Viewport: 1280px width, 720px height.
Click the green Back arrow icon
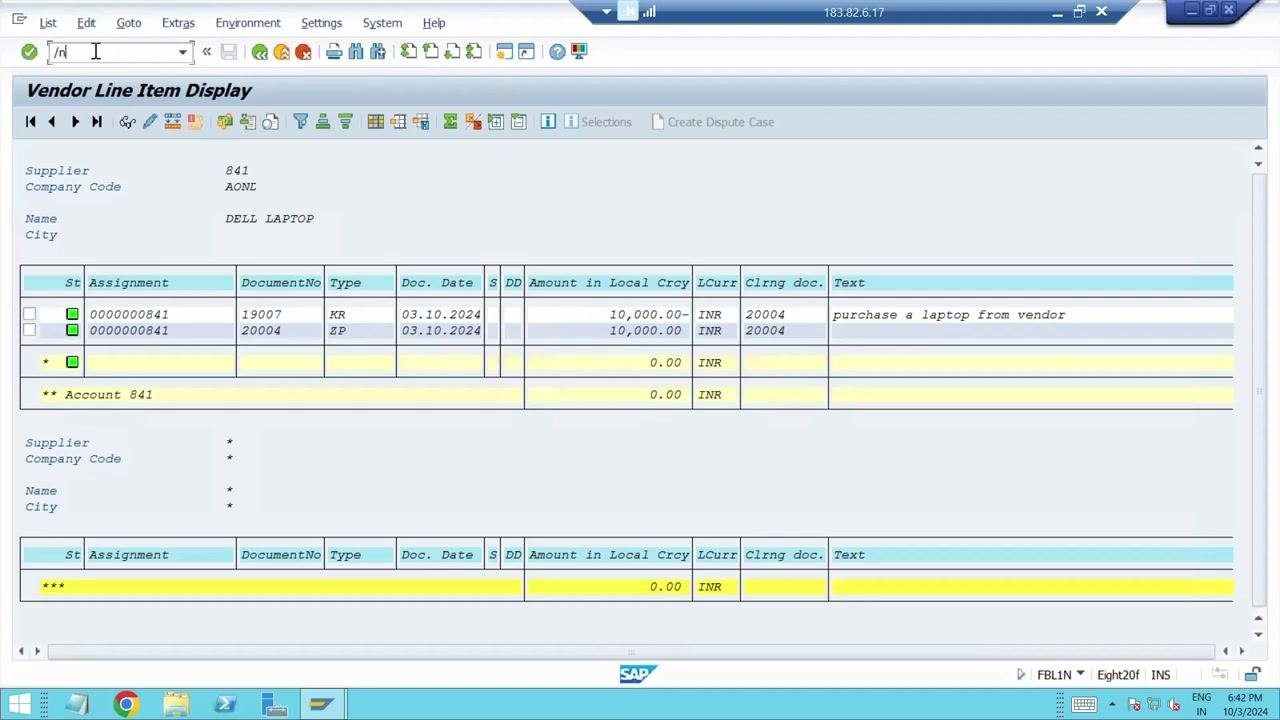point(260,52)
